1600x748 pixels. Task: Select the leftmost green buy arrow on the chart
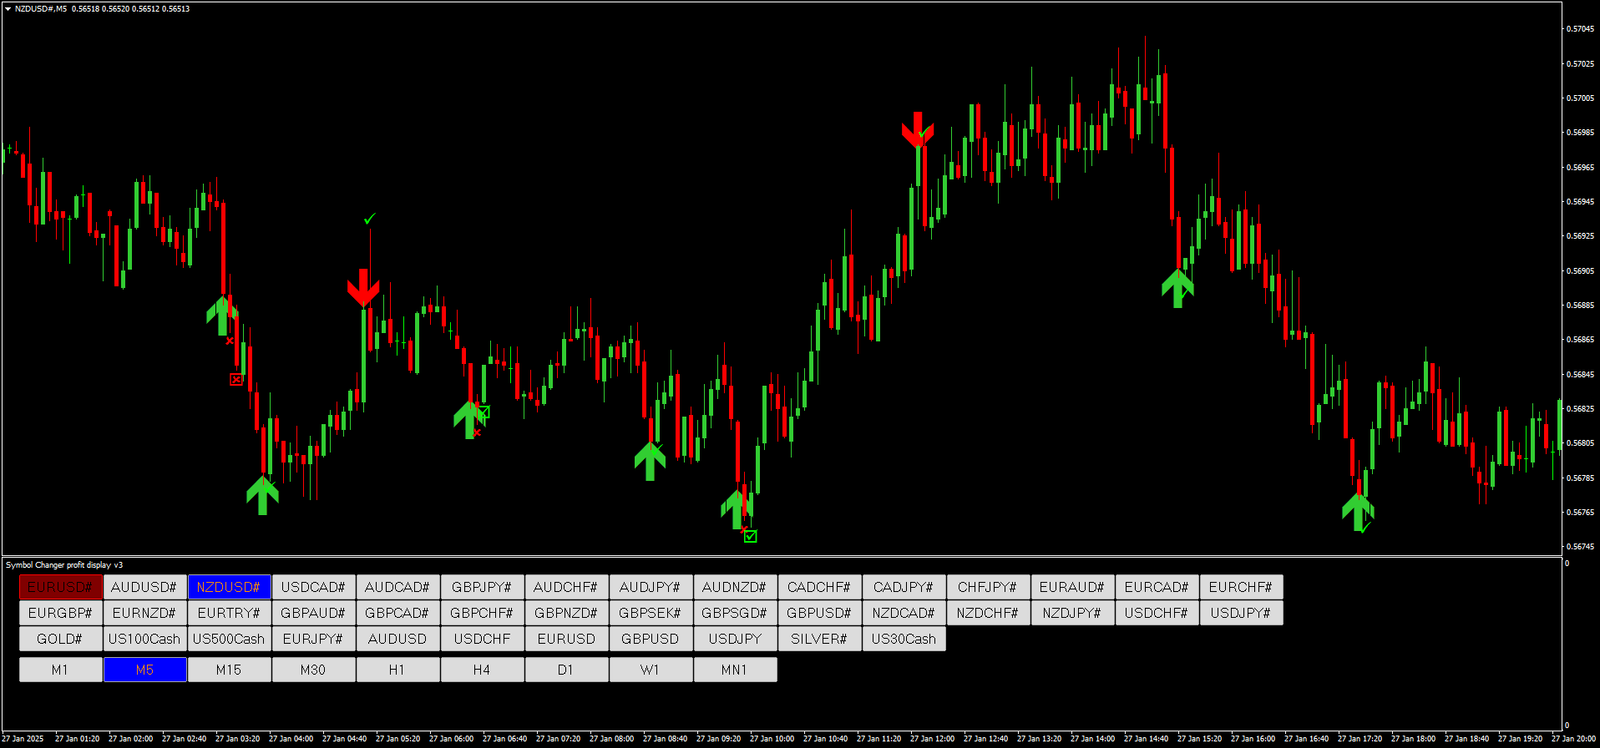click(222, 314)
